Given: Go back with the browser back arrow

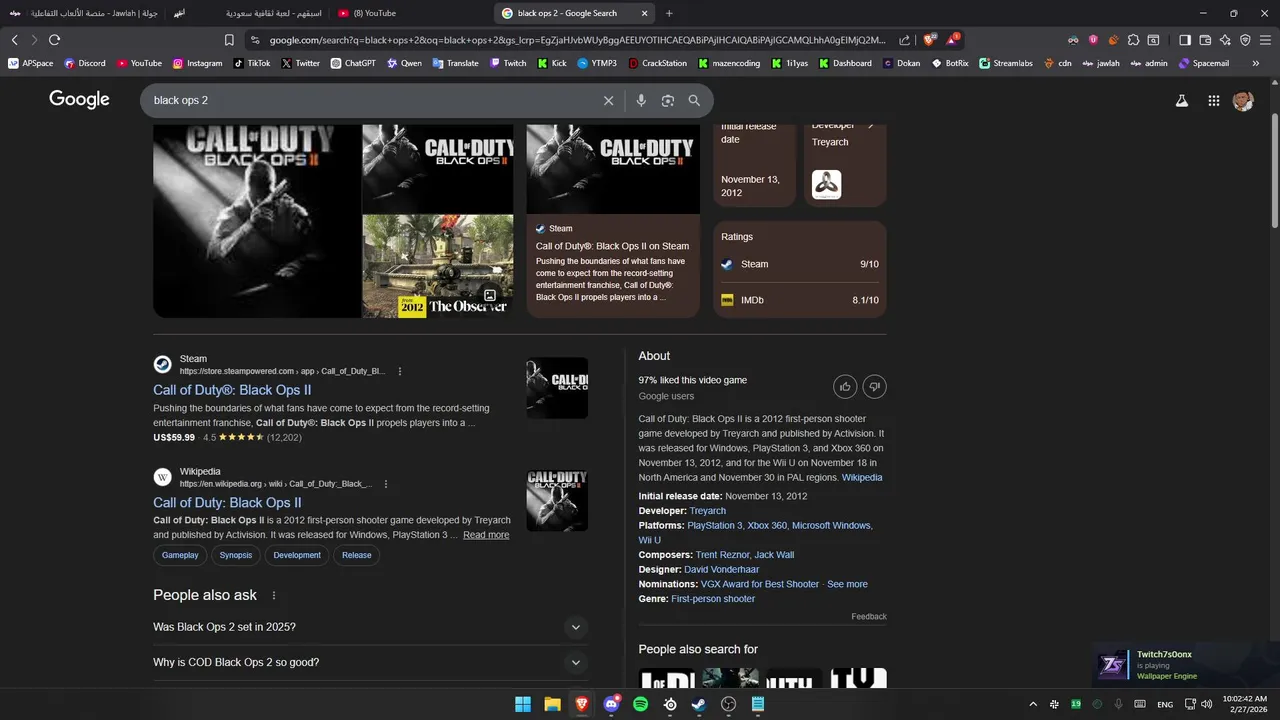Looking at the screenshot, I should (x=14, y=40).
